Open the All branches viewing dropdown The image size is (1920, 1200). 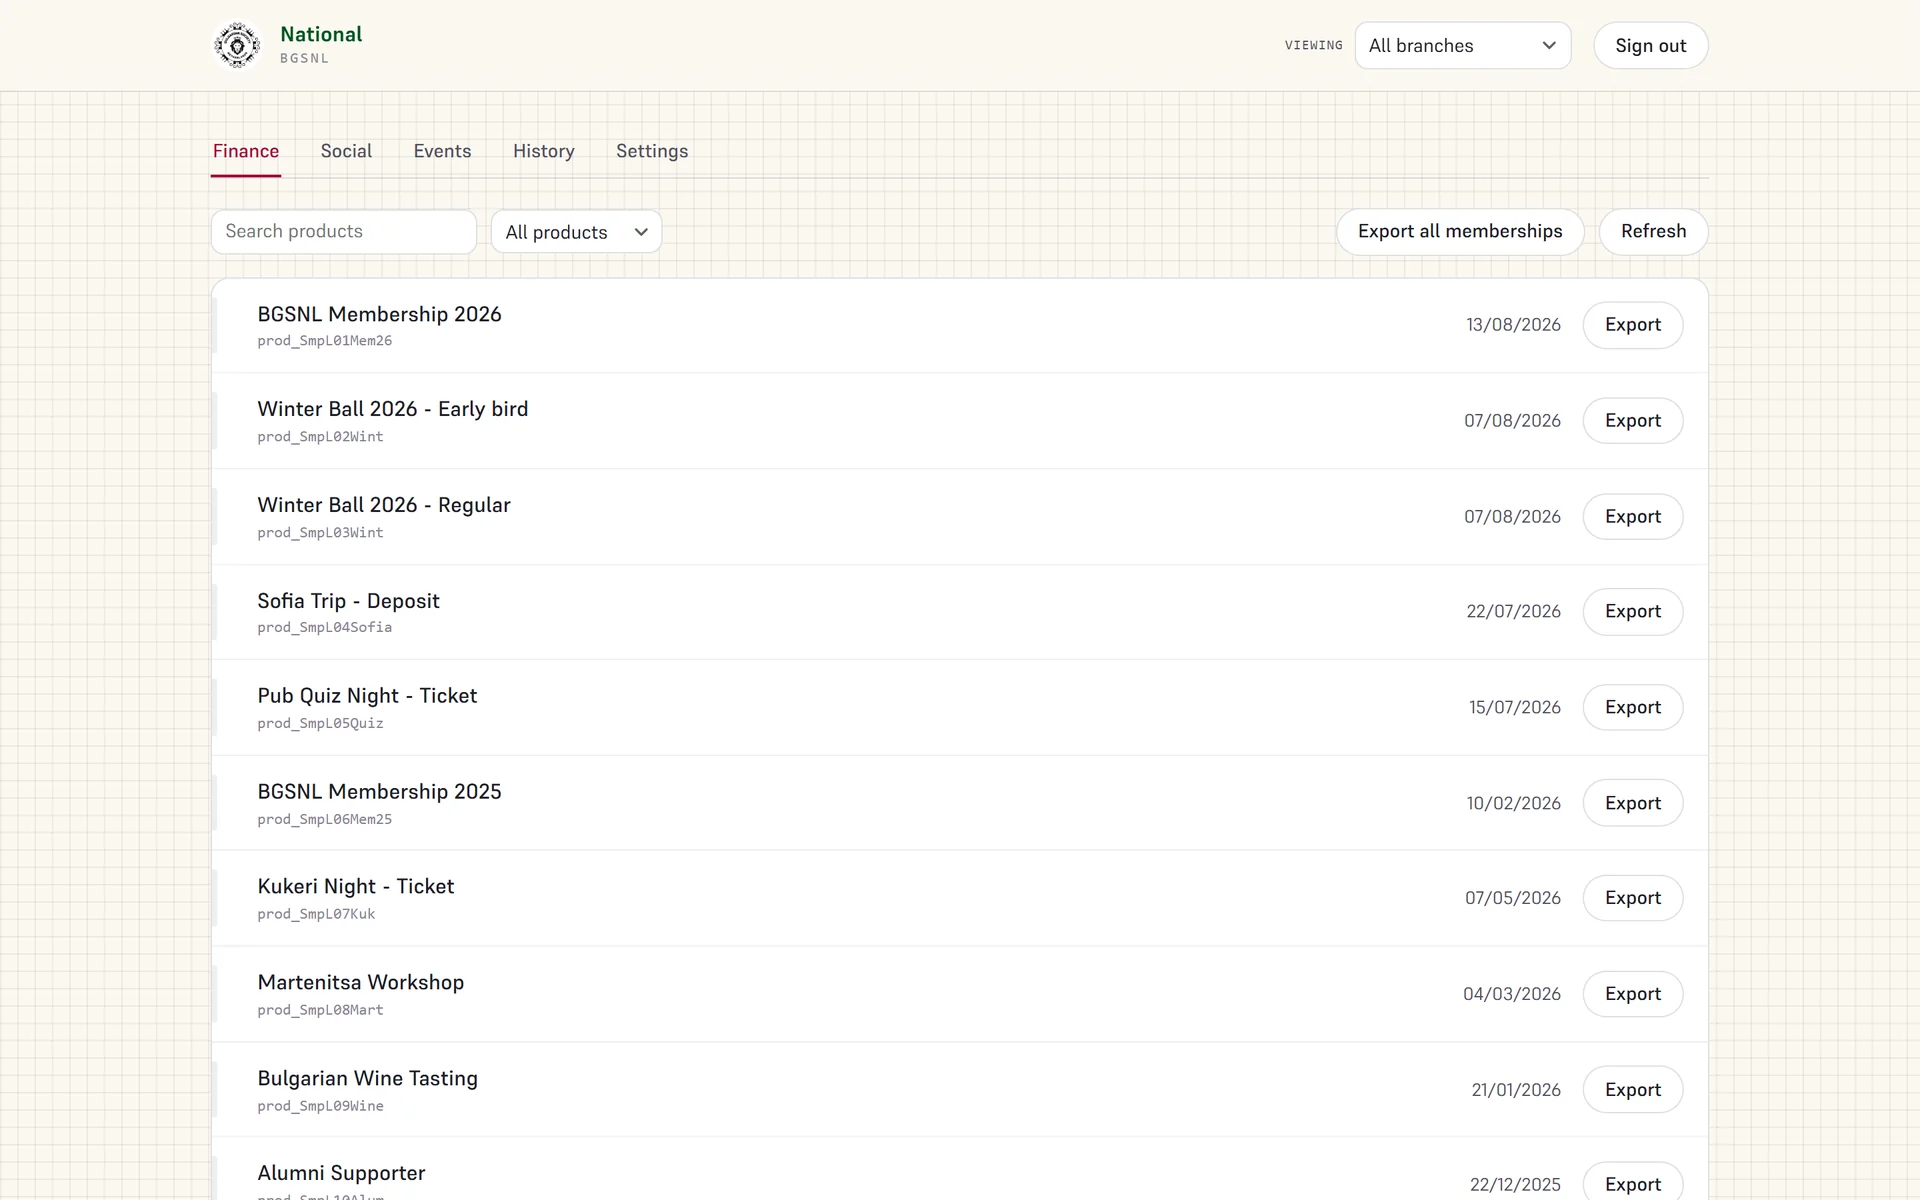1462,45
